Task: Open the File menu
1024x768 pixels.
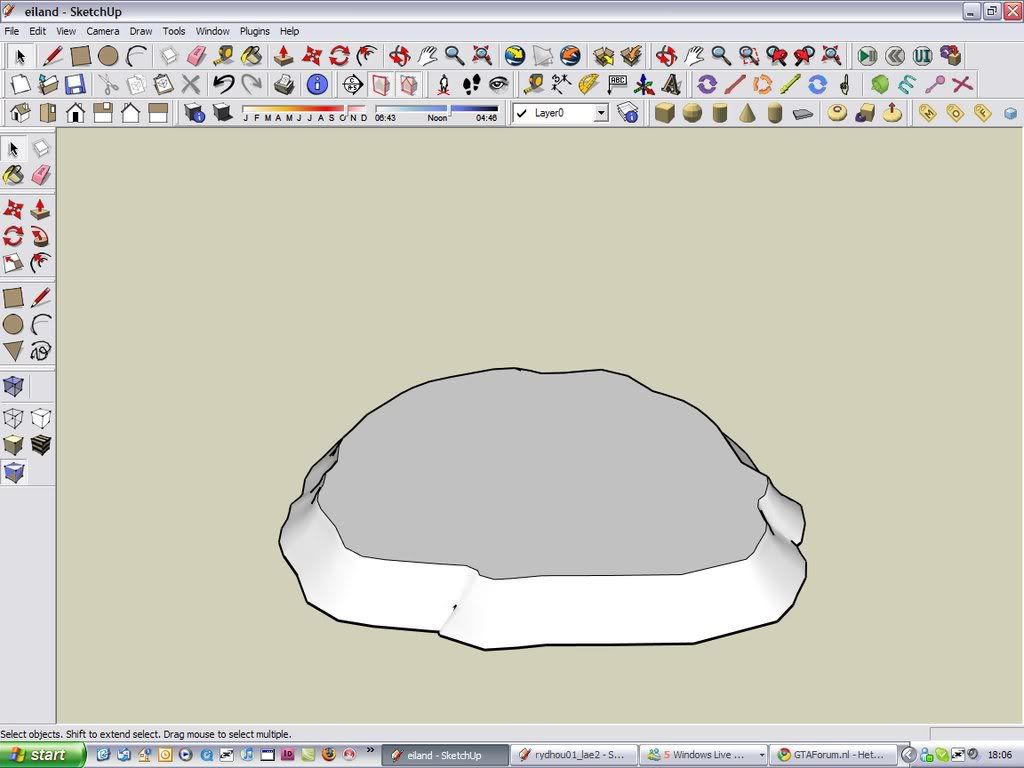Action: click(11, 31)
